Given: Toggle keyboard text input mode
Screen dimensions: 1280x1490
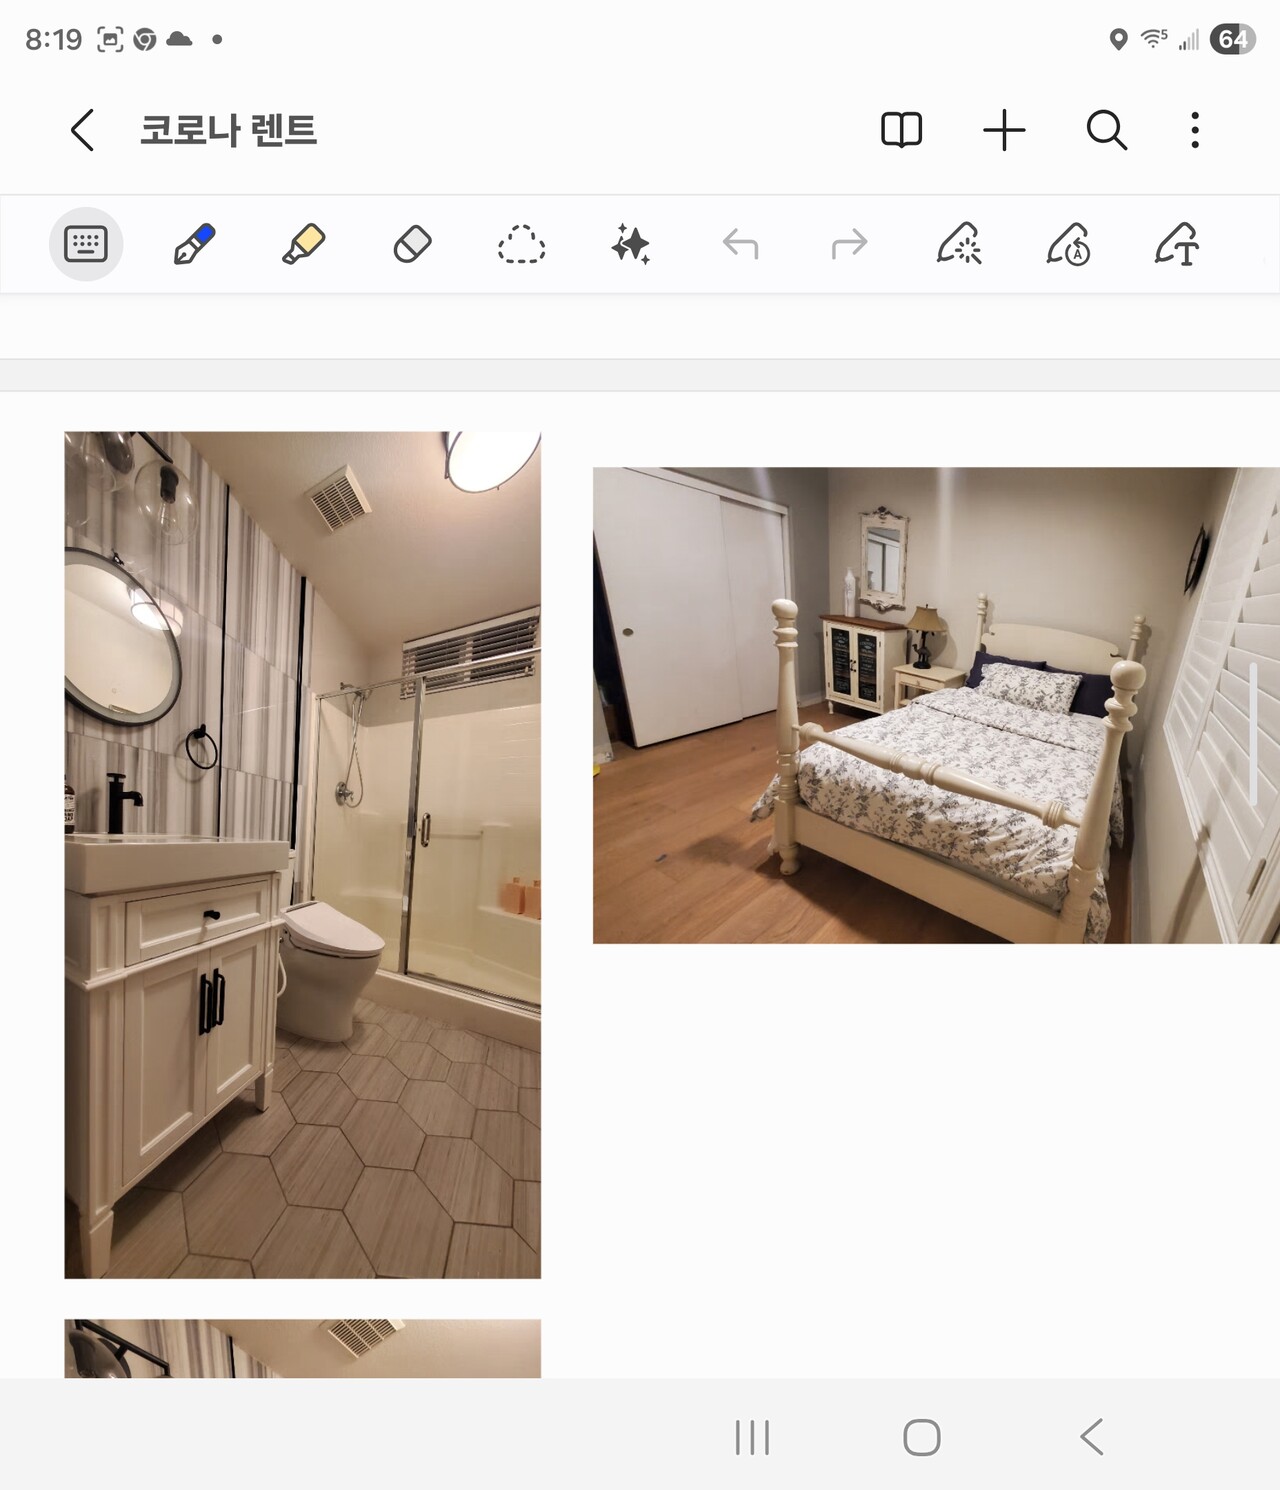Looking at the screenshot, I should tap(86, 244).
